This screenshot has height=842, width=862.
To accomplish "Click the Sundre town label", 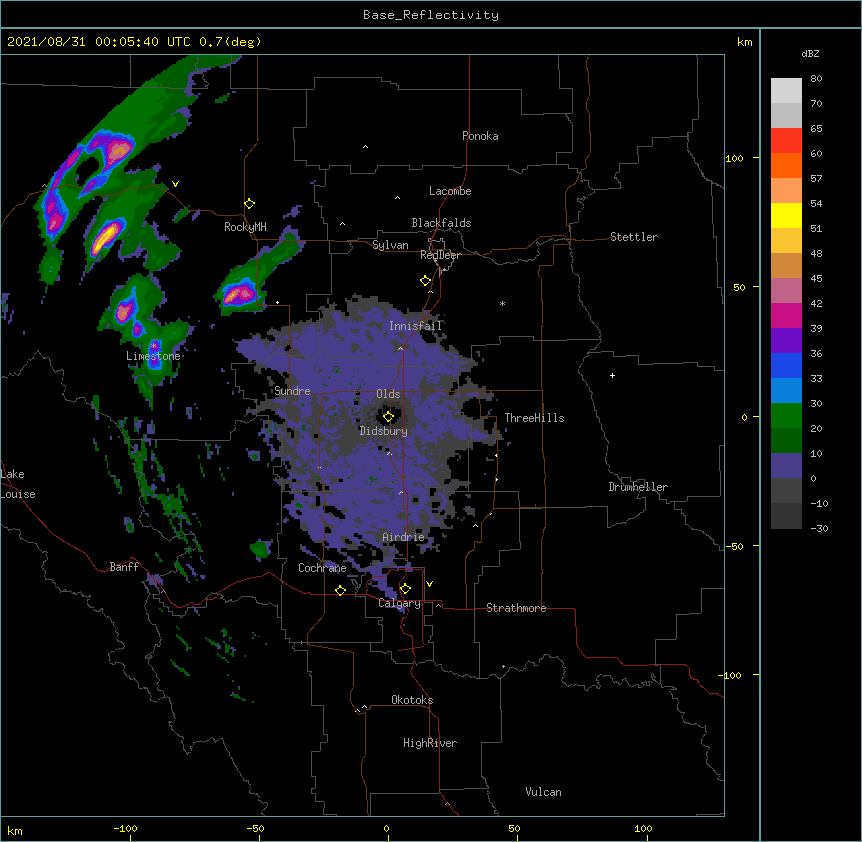I will (292, 391).
